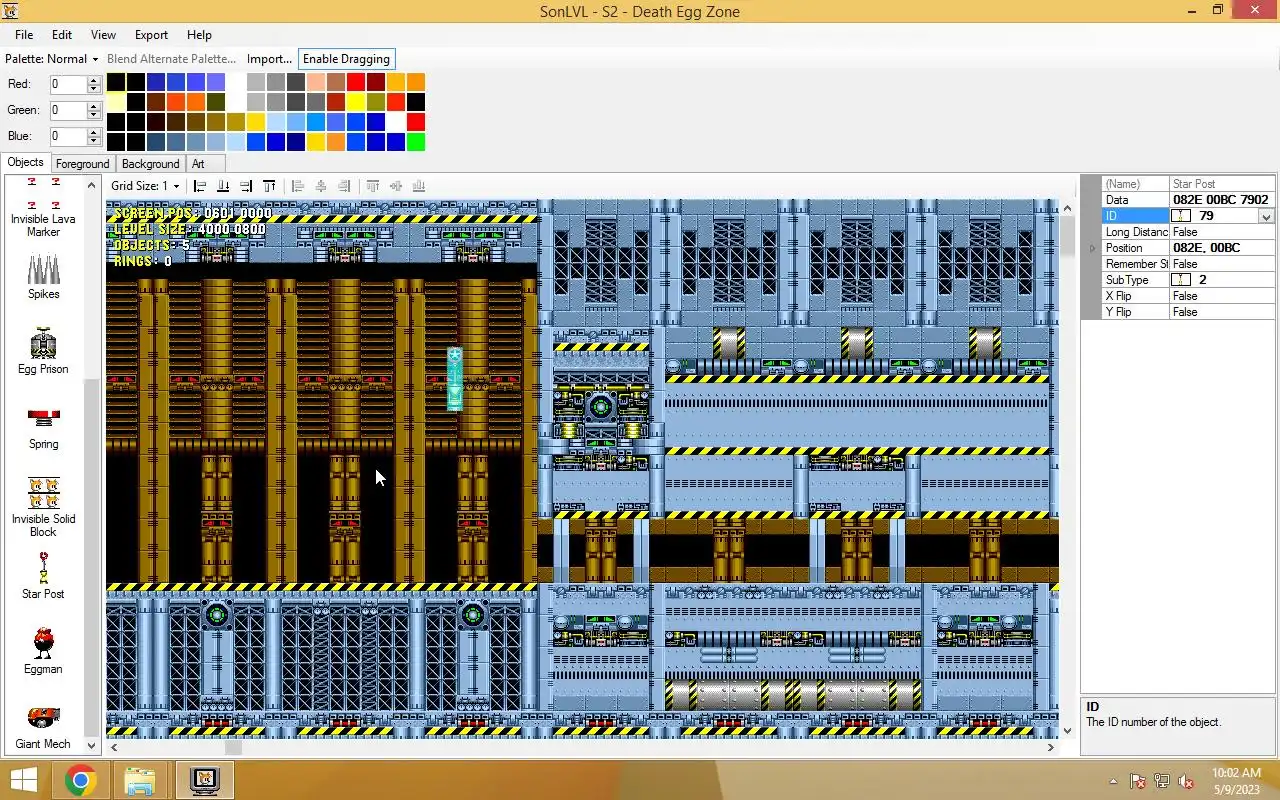The width and height of the screenshot is (1280, 800).
Task: Select the Invisible Solid Block object
Action: [x=43, y=507]
